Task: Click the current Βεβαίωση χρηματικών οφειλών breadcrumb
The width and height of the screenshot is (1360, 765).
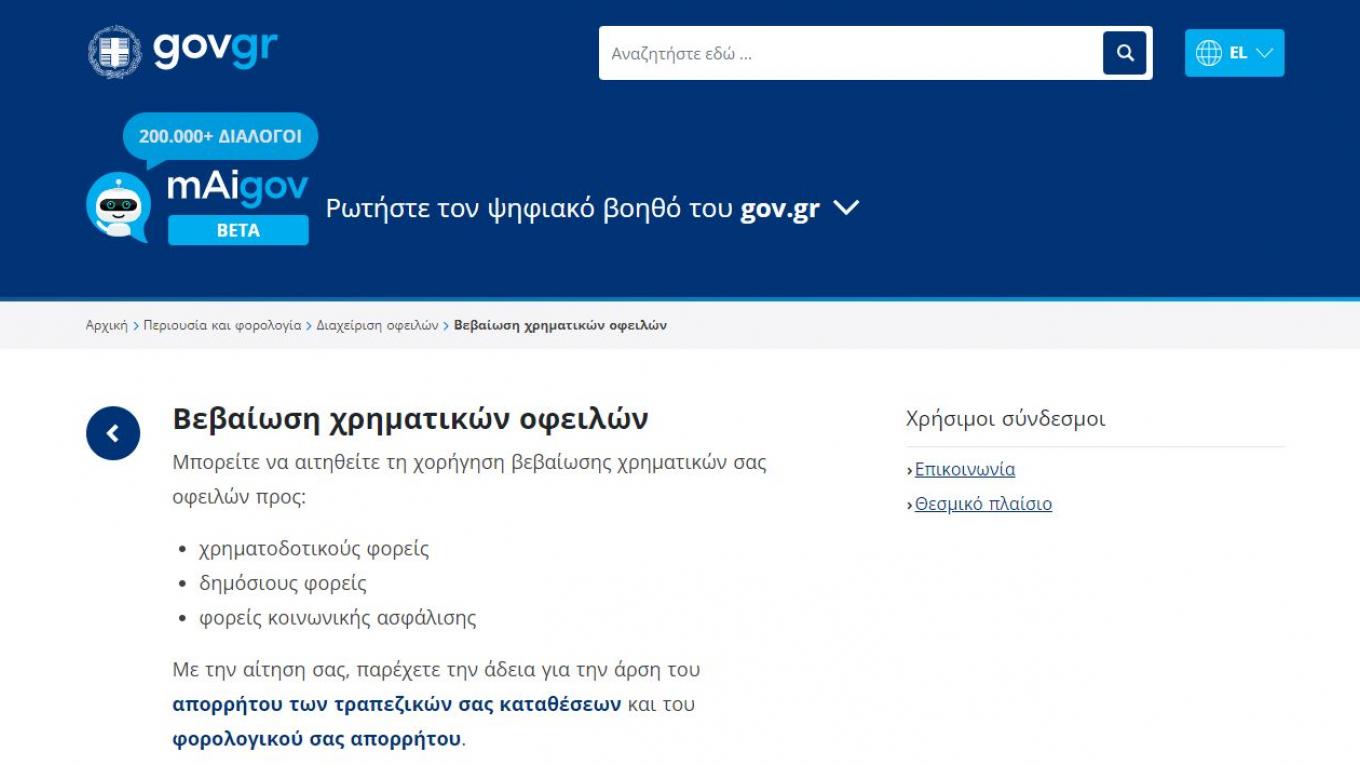Action: (x=560, y=325)
